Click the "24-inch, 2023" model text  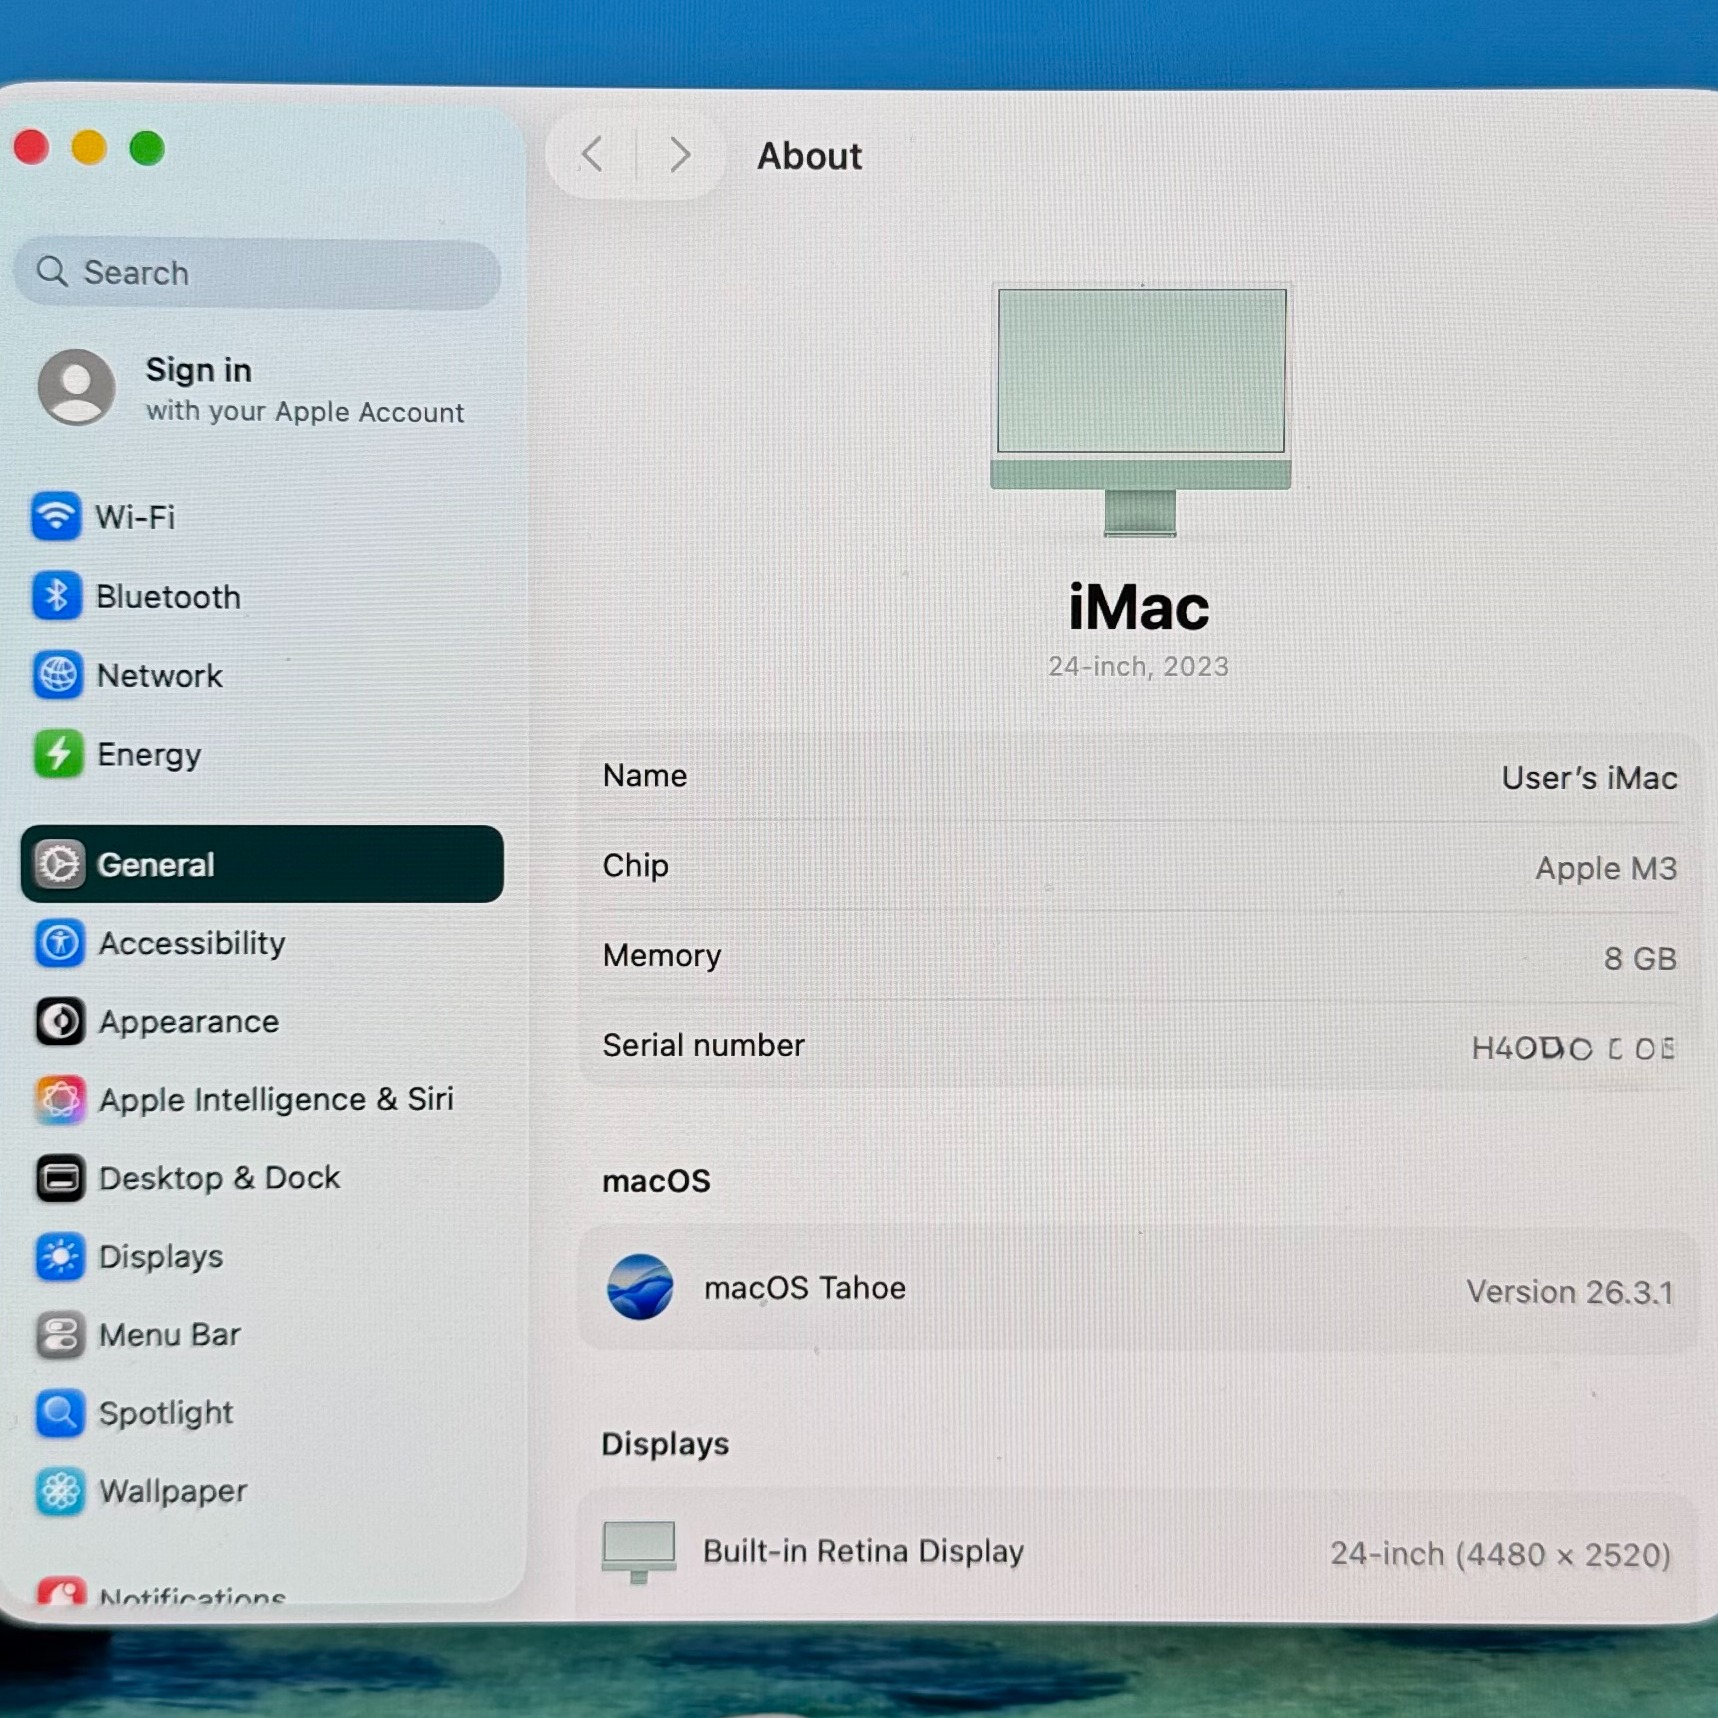pos(1138,667)
